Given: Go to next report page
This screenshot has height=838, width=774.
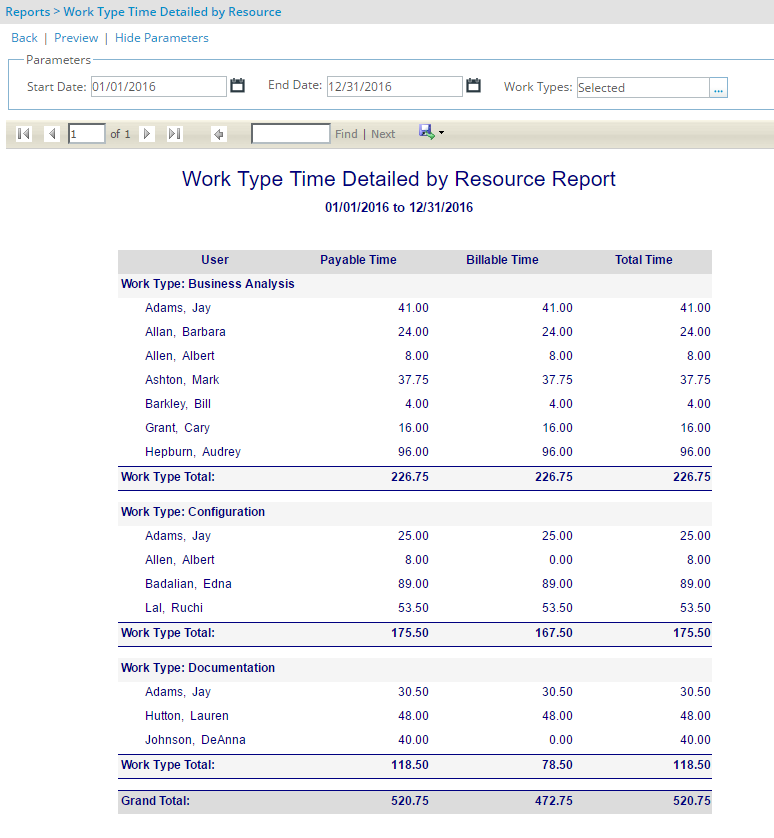Looking at the screenshot, I should click(x=146, y=134).
